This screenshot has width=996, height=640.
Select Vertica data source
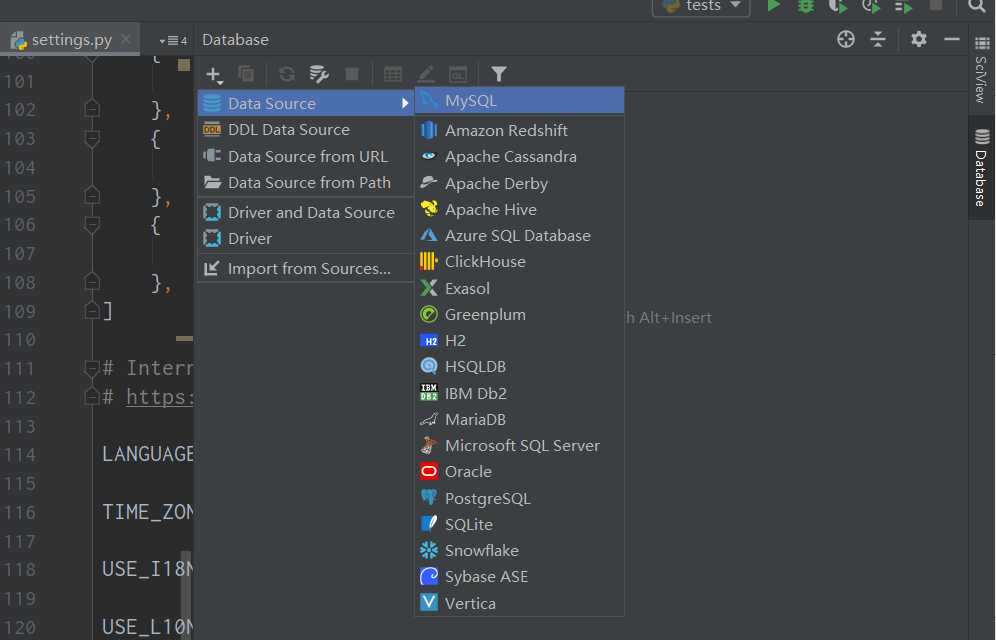[x=520, y=603]
